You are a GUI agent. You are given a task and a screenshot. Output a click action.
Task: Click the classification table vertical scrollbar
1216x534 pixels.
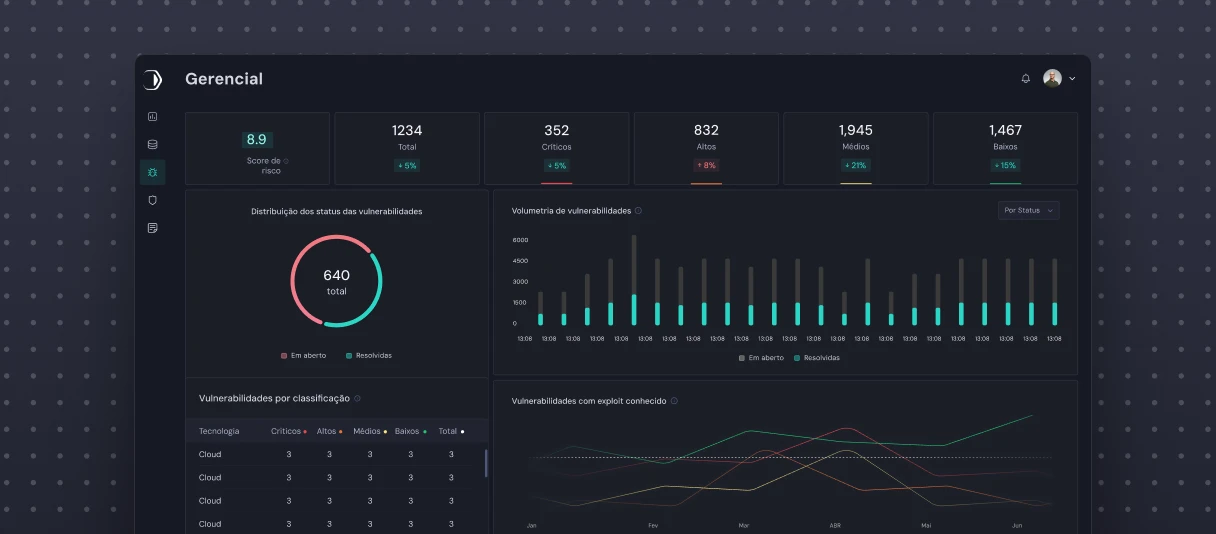pyautogui.click(x=486, y=463)
